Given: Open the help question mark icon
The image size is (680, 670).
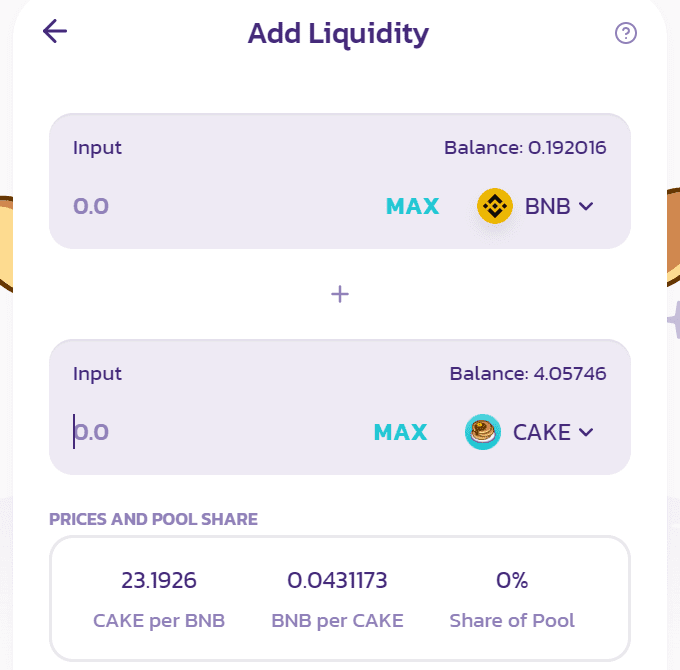Looking at the screenshot, I should click(625, 33).
